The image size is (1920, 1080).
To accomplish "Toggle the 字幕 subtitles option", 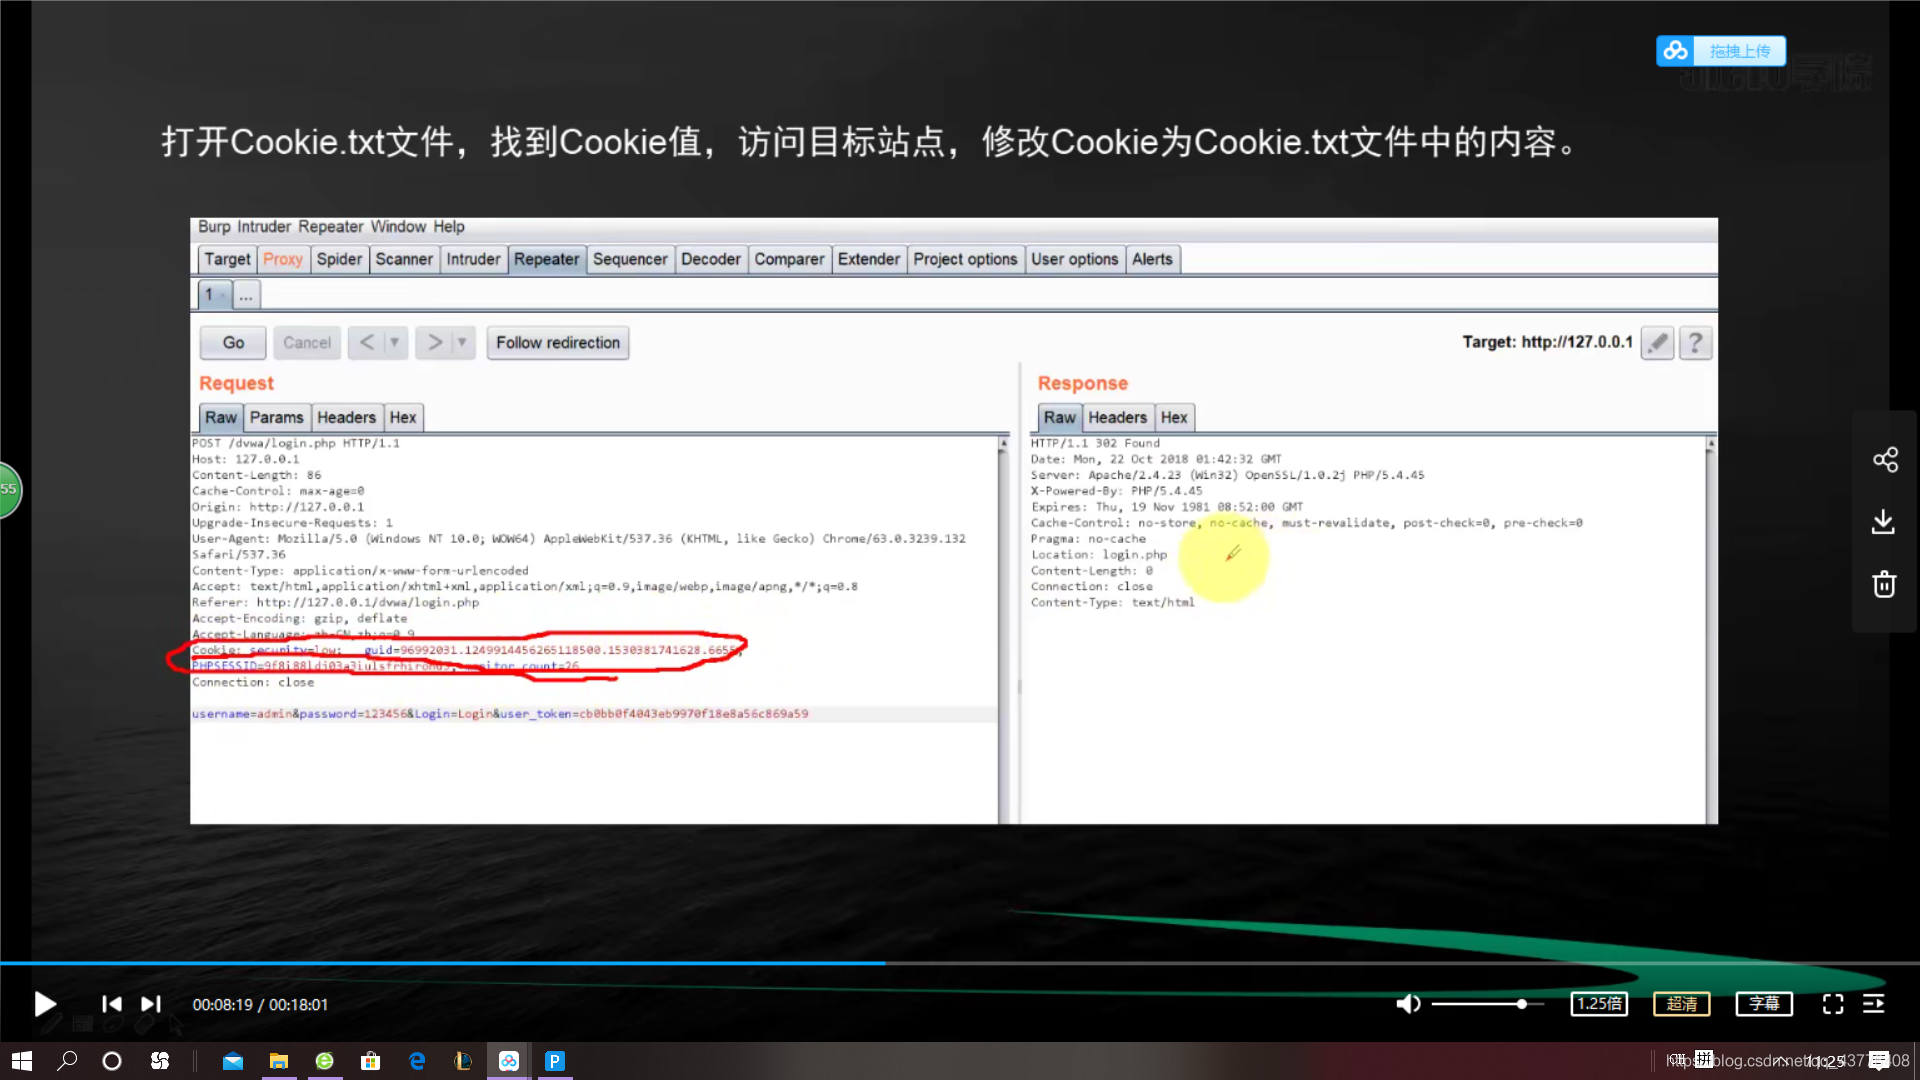I will pos(1764,1004).
